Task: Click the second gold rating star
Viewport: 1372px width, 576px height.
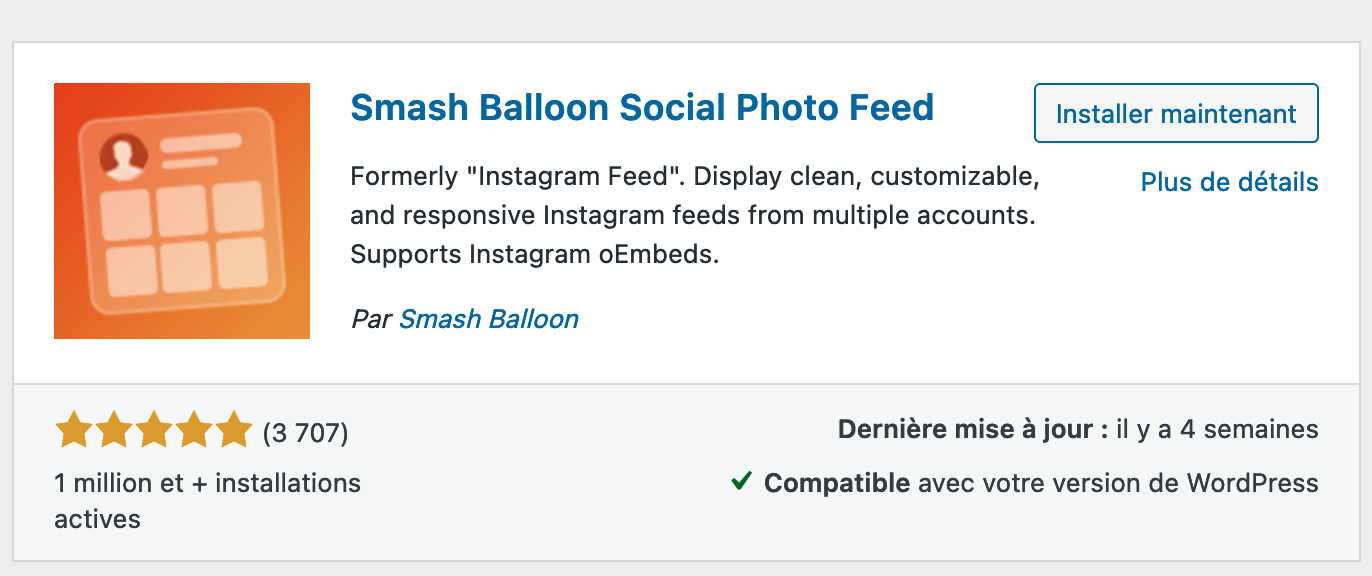Action: click(114, 432)
